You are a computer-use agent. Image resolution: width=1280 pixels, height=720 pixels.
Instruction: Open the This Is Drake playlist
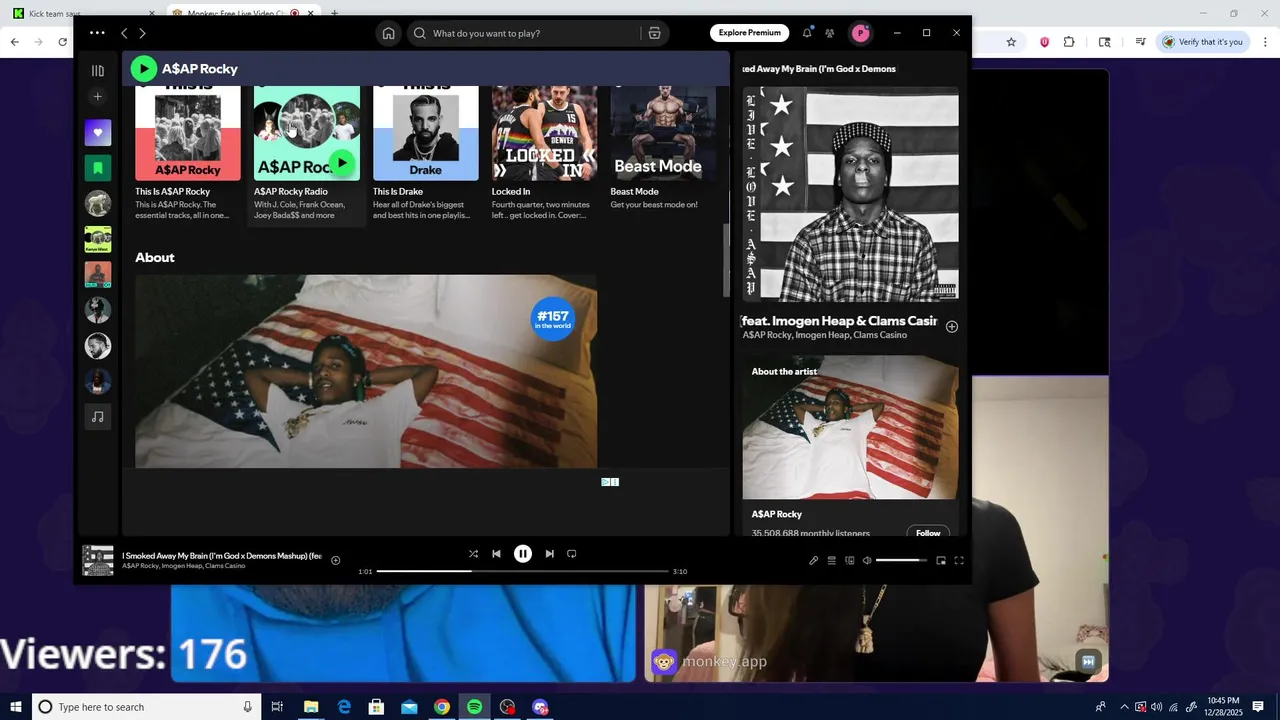(426, 153)
